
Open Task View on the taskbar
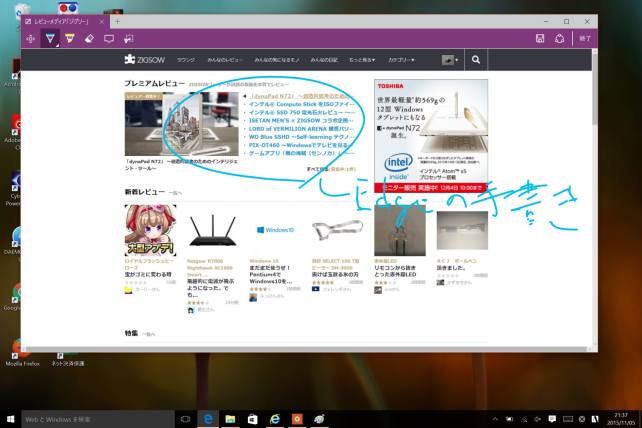click(x=185, y=419)
